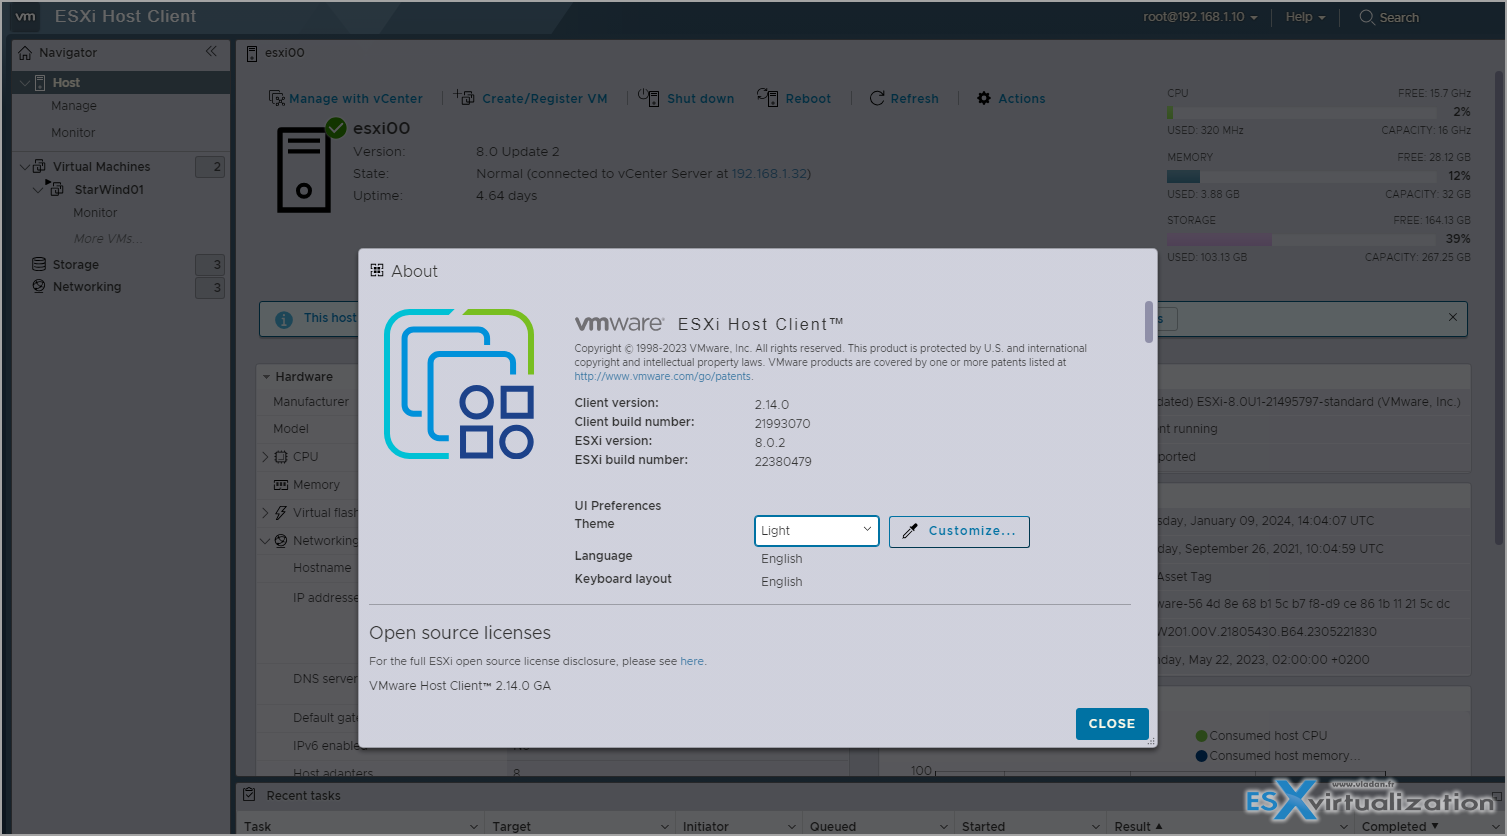Image resolution: width=1507 pixels, height=836 pixels.
Task: Click the Recent tasks panel icon
Action: 249,795
